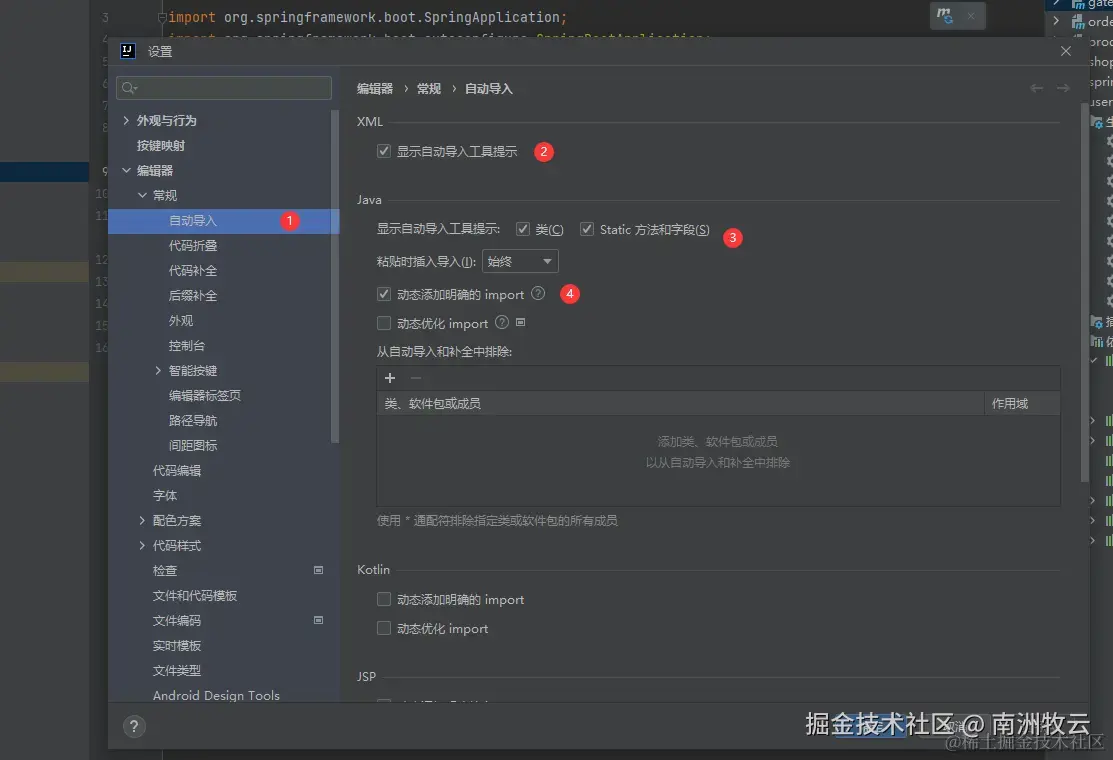This screenshot has height=760, width=1113.
Task: Focus the settings search input field
Action: (224, 88)
